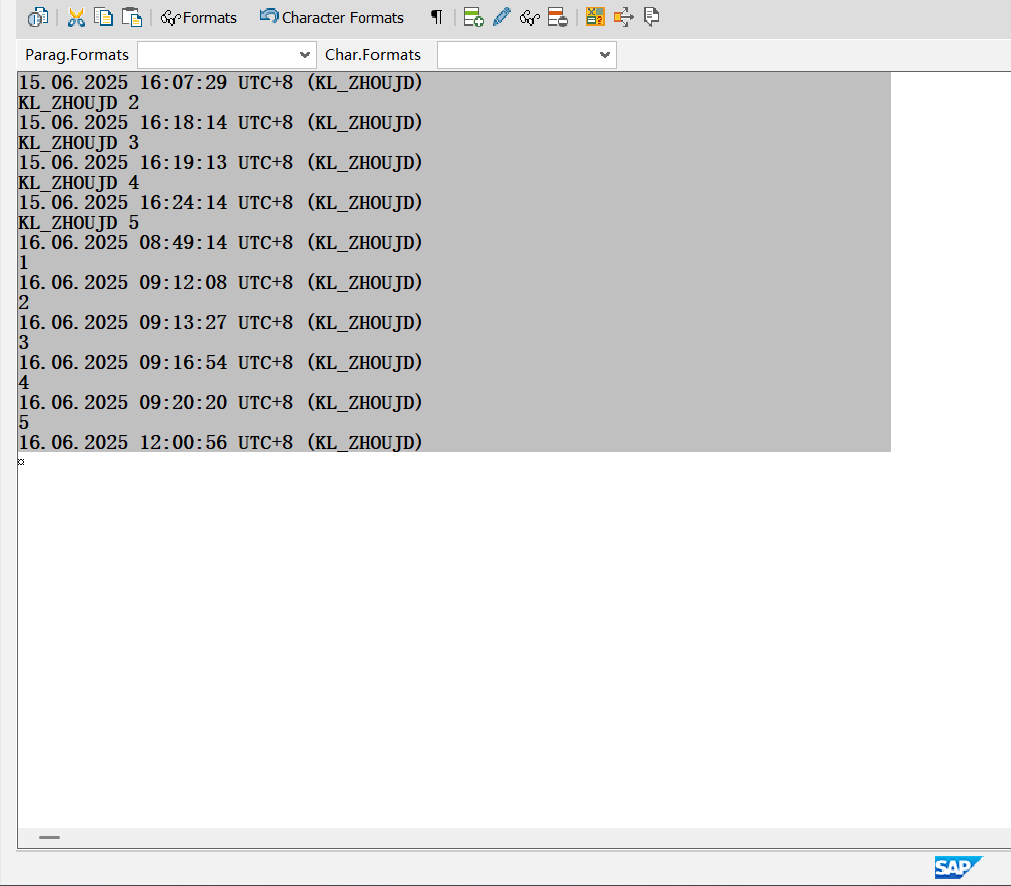Click the Paste clipboard icon
Screen dimensions: 1011x886
(132, 17)
